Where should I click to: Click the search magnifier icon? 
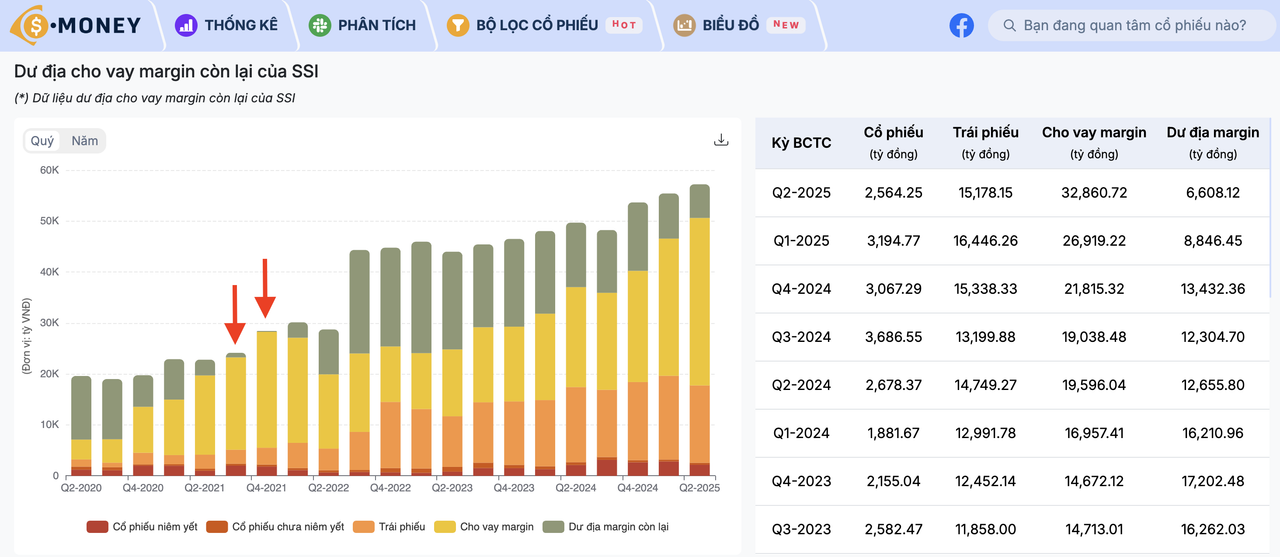[1008, 25]
